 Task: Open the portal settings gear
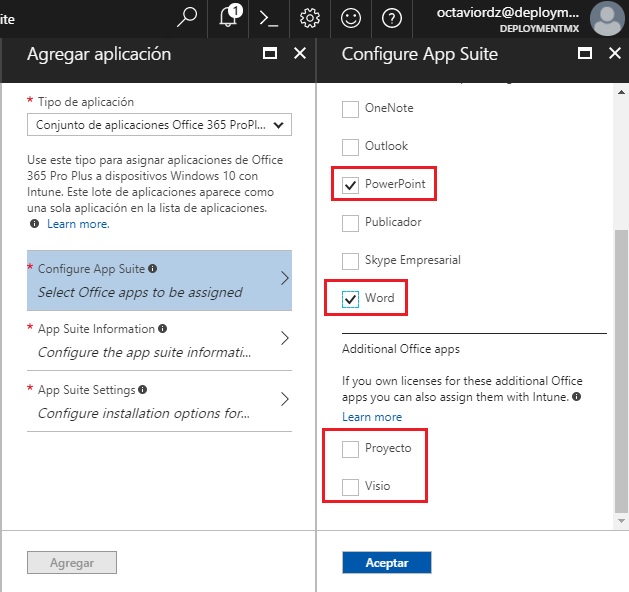tap(310, 17)
